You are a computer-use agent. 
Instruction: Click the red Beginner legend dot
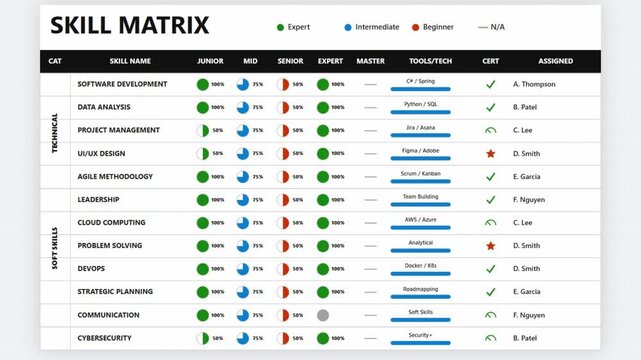coord(416,27)
